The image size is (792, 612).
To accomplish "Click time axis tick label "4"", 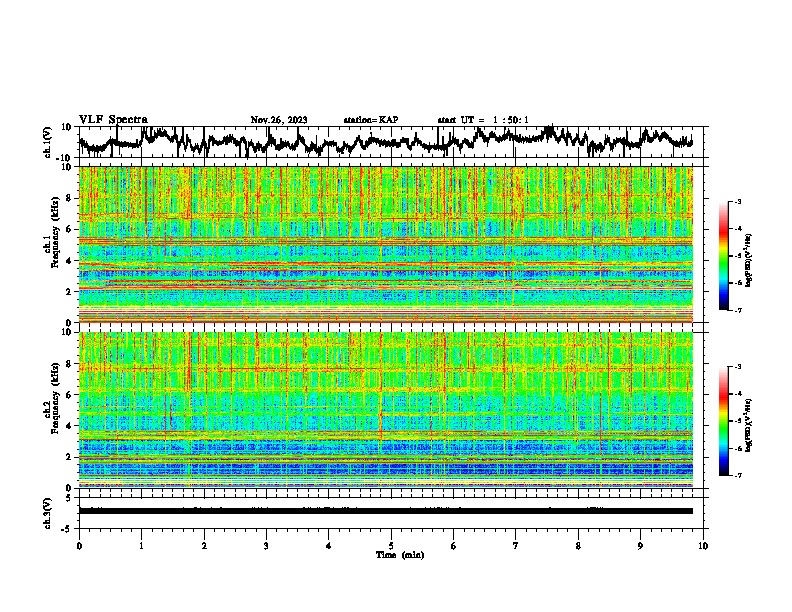I will pyautogui.click(x=328, y=546).
